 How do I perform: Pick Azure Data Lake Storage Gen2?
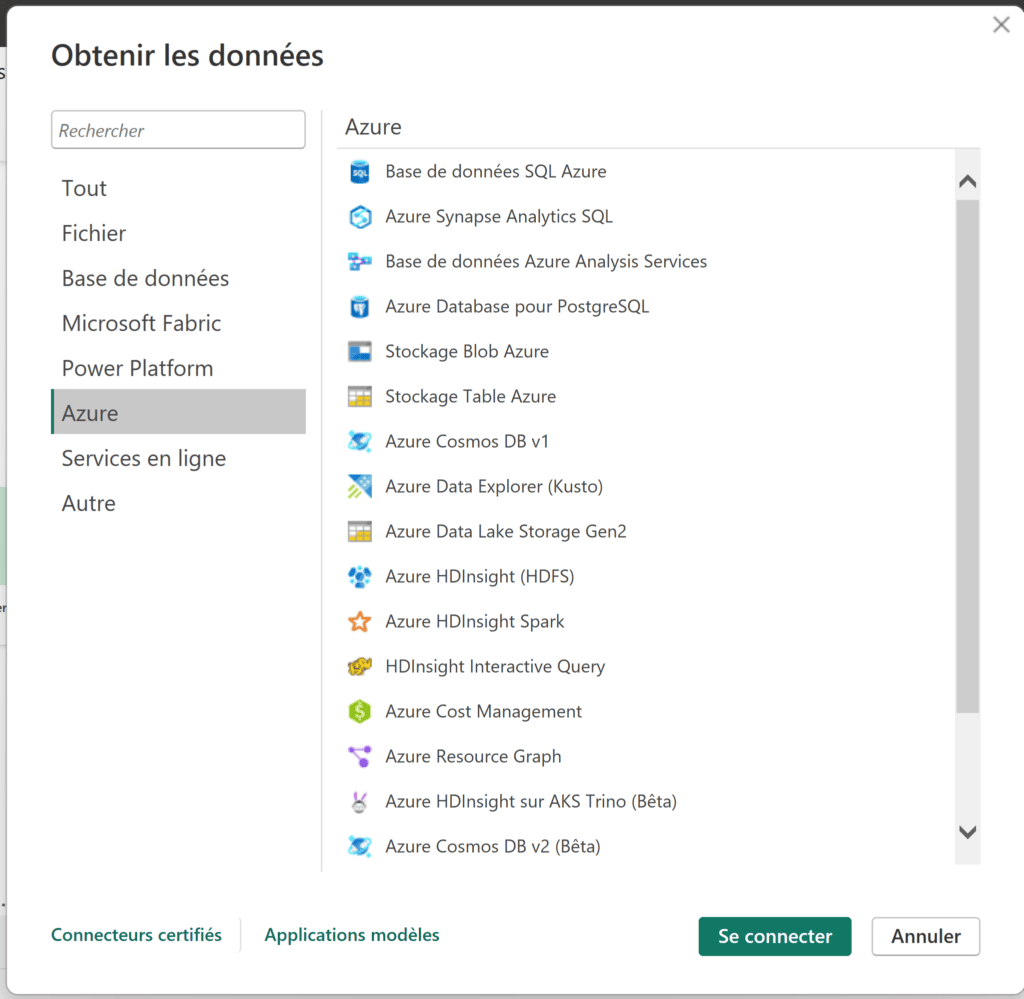click(506, 531)
